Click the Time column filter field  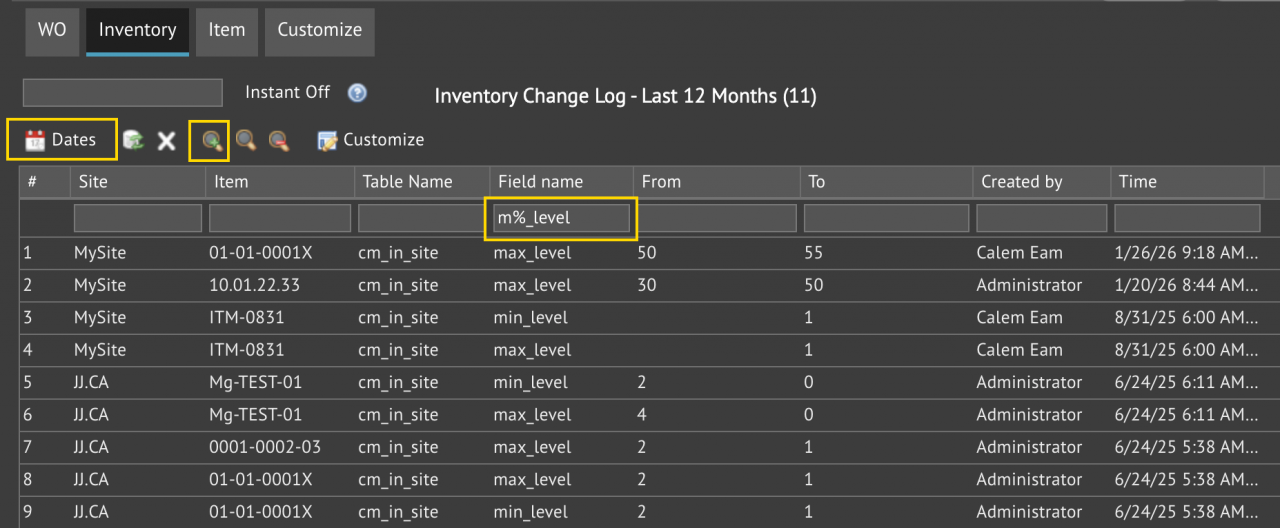[1188, 218]
